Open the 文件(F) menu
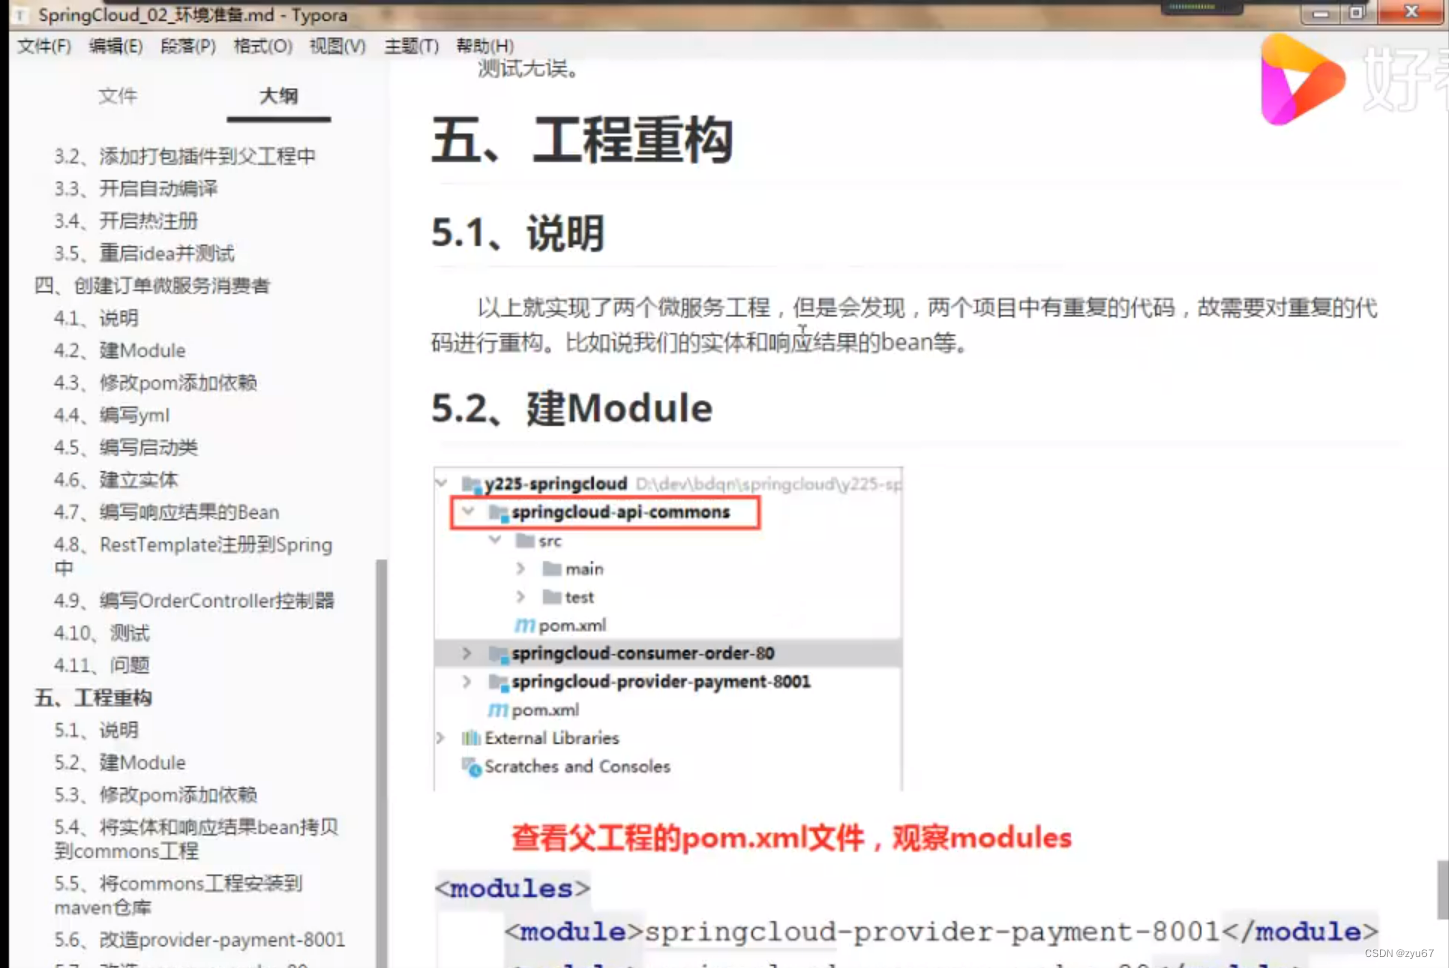Screen dimensions: 1449x968 click(x=44, y=46)
